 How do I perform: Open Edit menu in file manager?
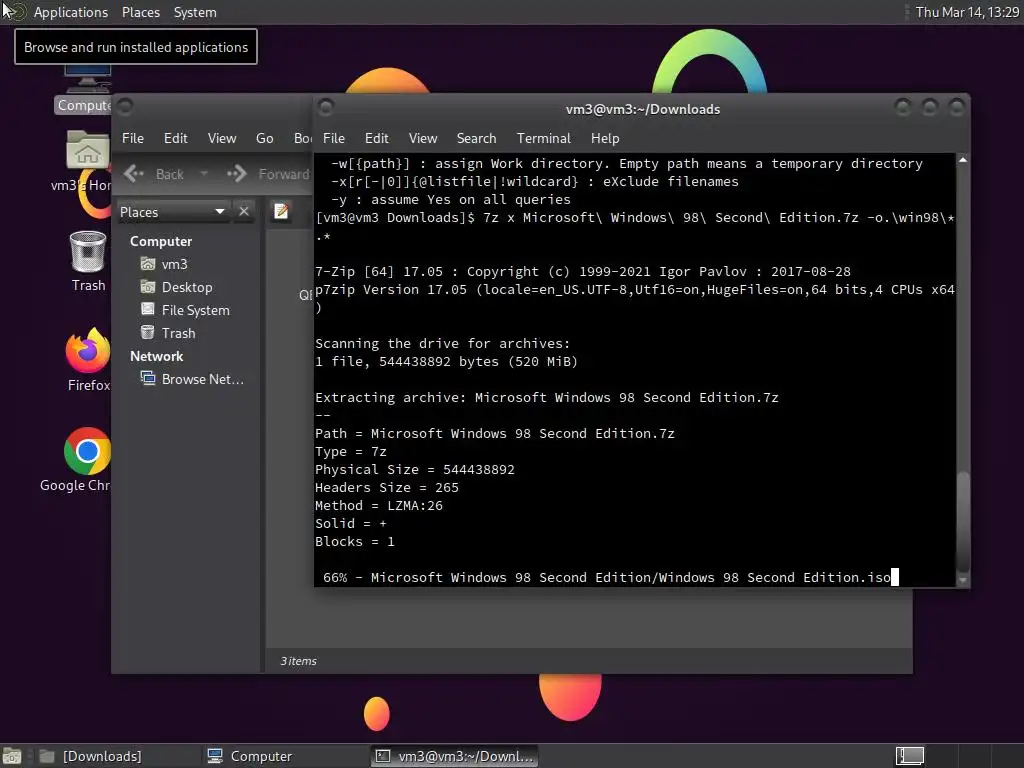pyautogui.click(x=176, y=138)
